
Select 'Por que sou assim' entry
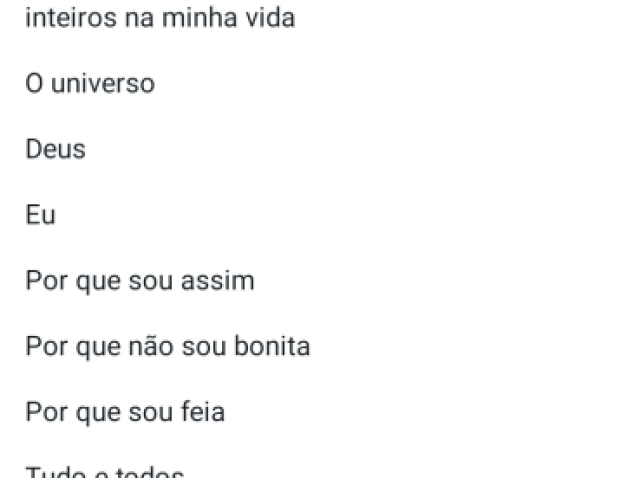[x=140, y=281]
